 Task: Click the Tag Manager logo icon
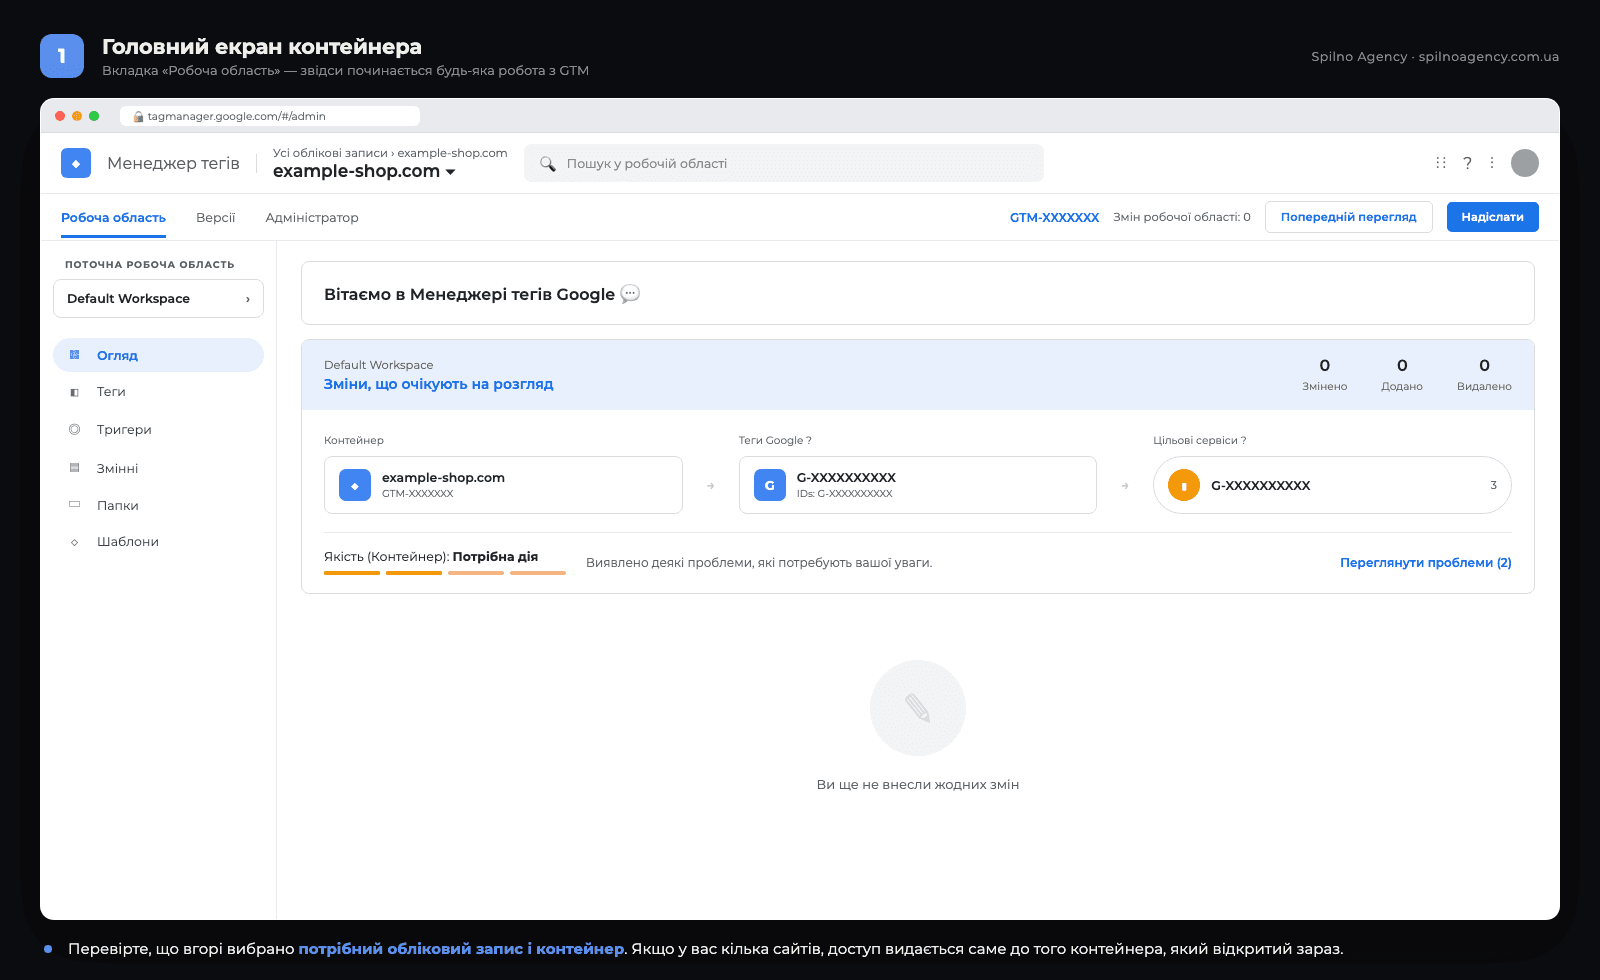76,163
